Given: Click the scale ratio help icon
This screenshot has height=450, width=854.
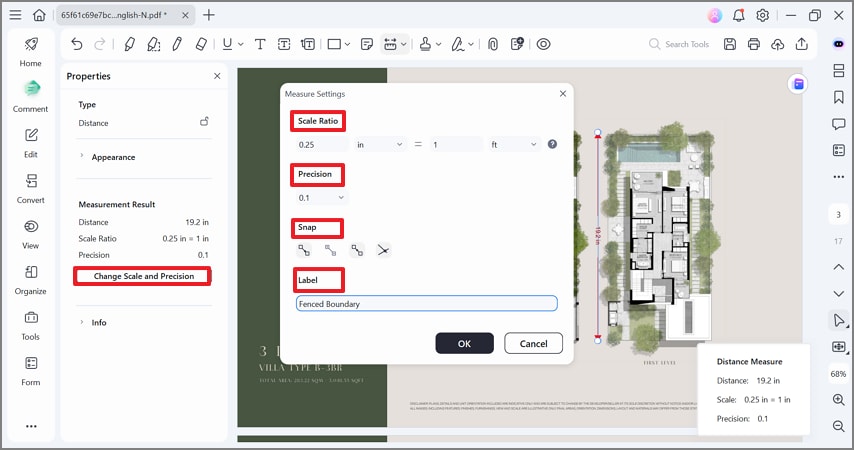Looking at the screenshot, I should click(552, 144).
